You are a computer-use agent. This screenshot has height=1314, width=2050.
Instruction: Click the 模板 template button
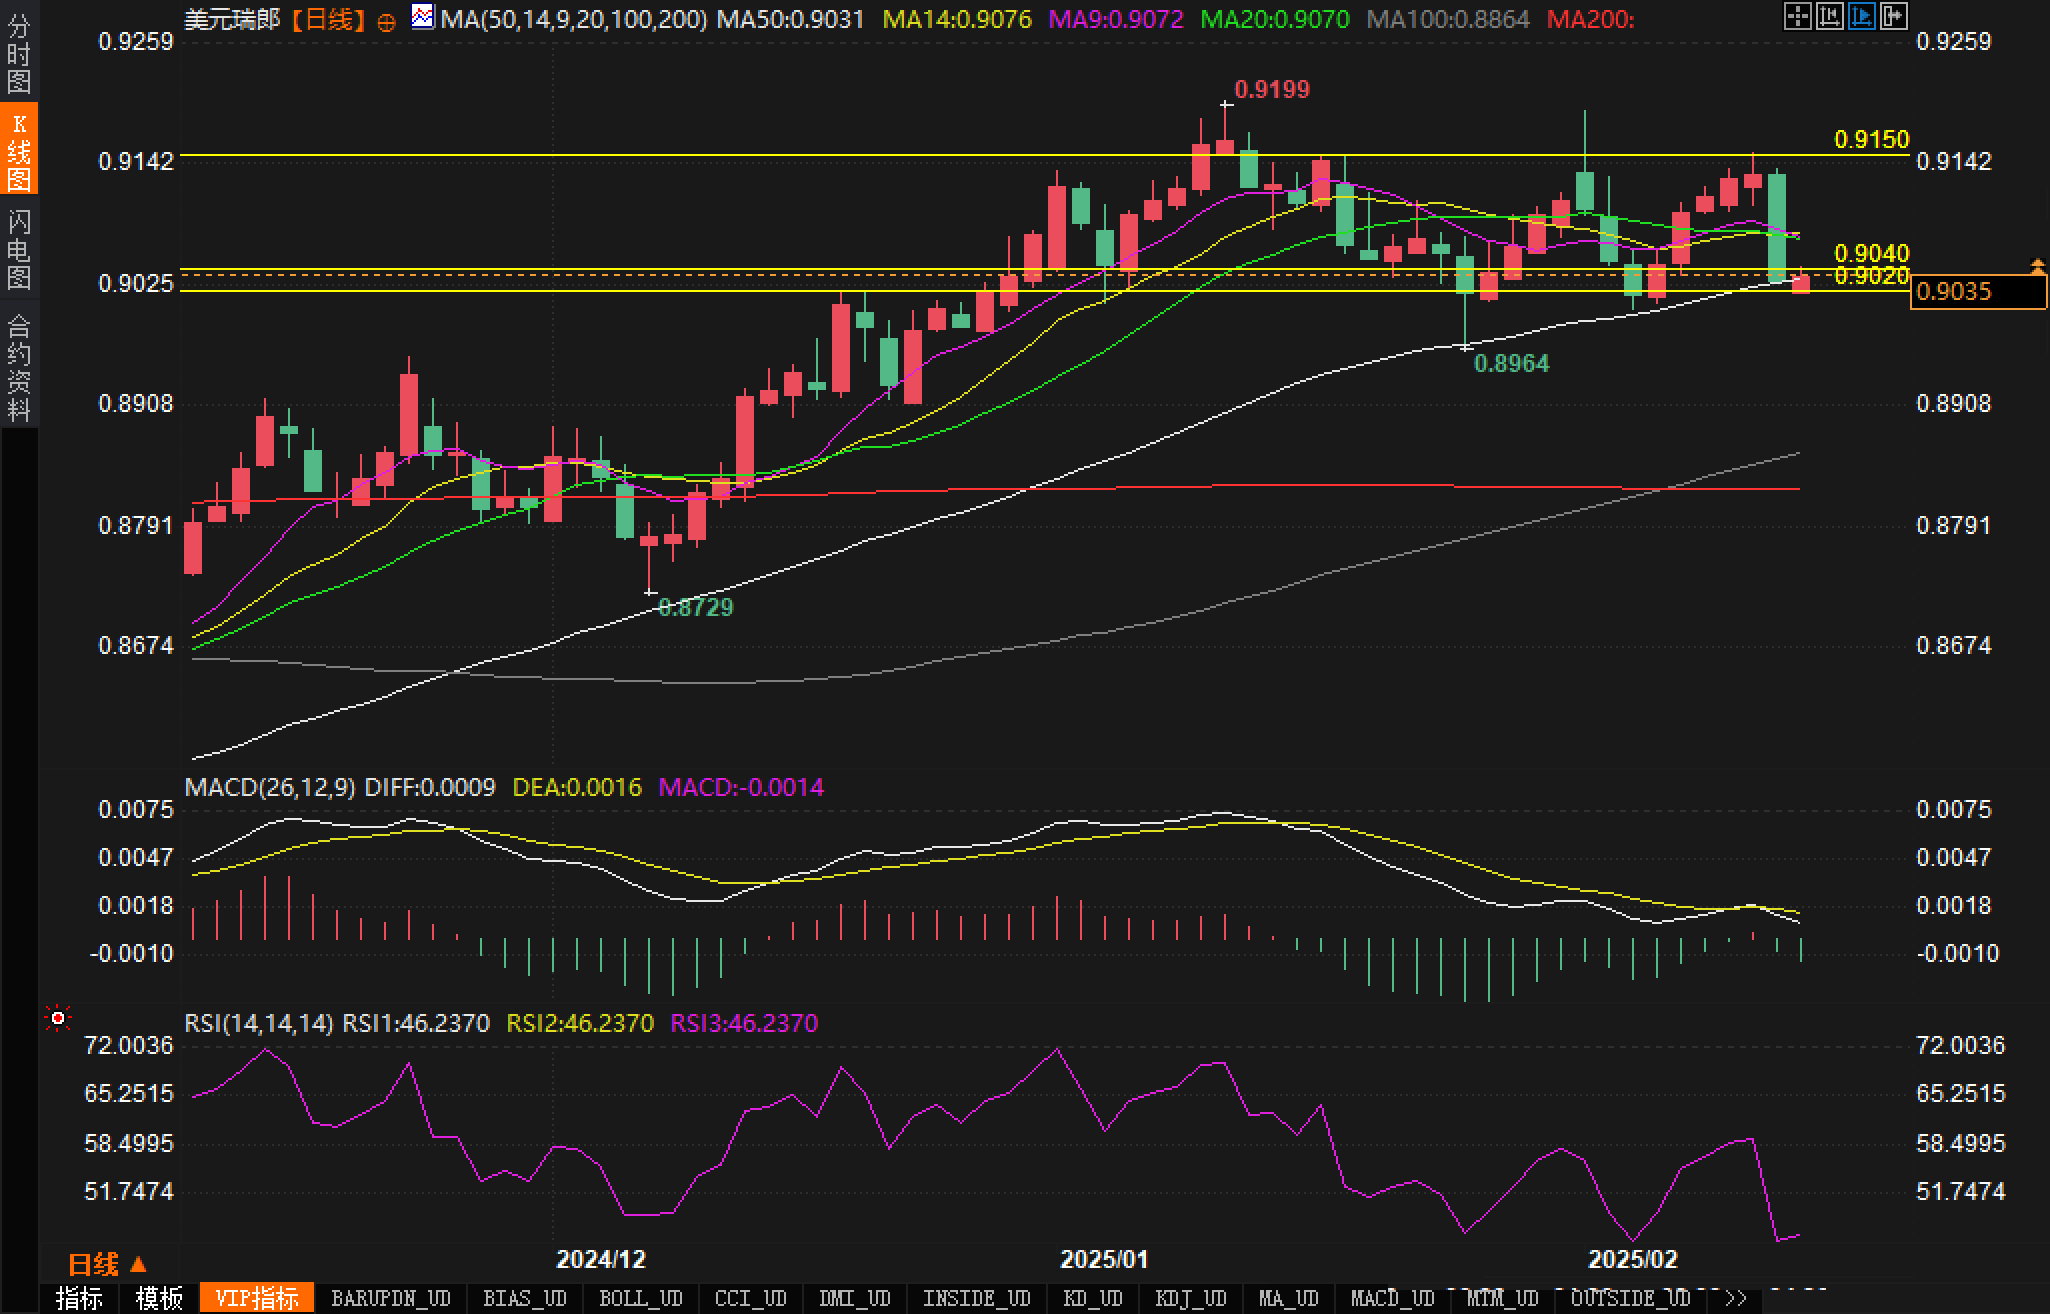pos(159,1299)
